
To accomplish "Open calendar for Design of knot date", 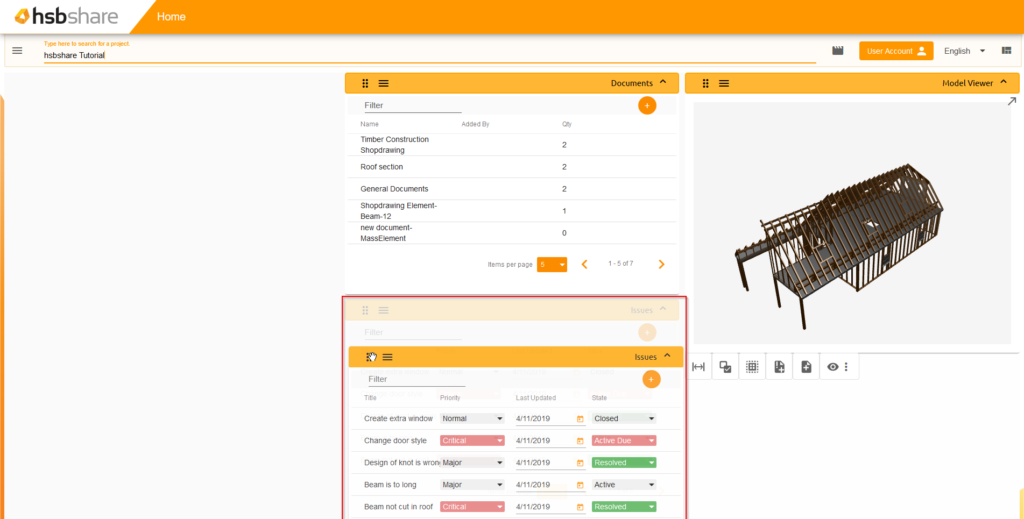I will [x=580, y=463].
